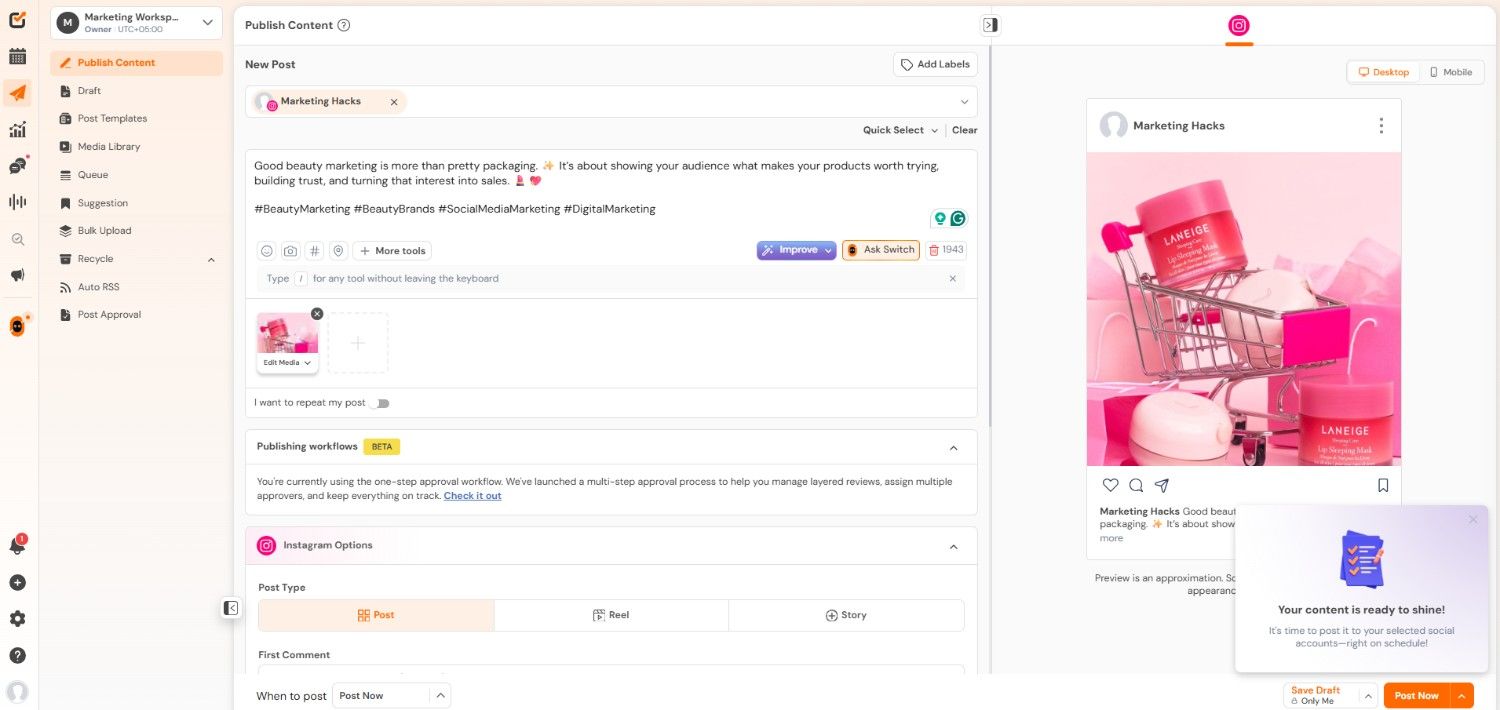The image size is (1500, 710).
Task: Open the Edit Media dropdown
Action: 287,363
